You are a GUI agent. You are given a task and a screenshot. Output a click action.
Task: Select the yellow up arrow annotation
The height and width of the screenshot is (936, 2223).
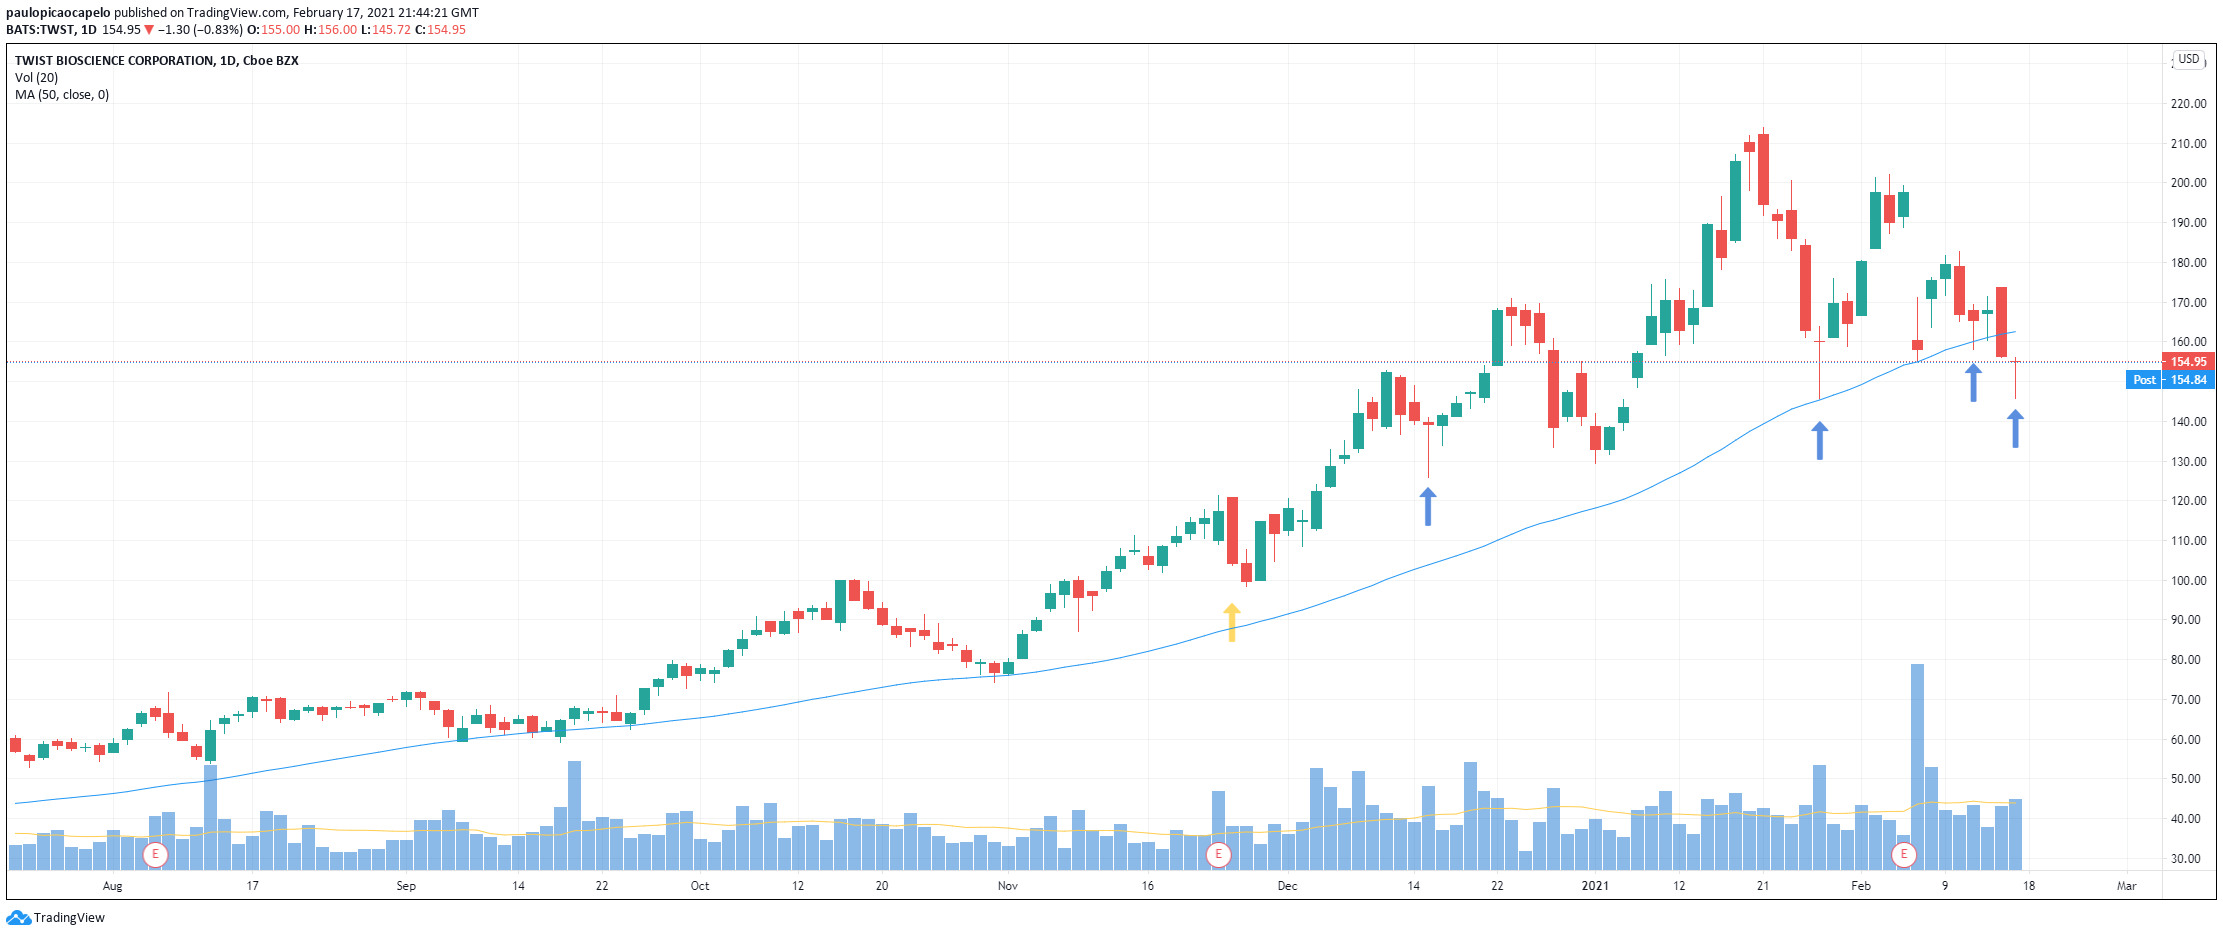pos(1232,622)
